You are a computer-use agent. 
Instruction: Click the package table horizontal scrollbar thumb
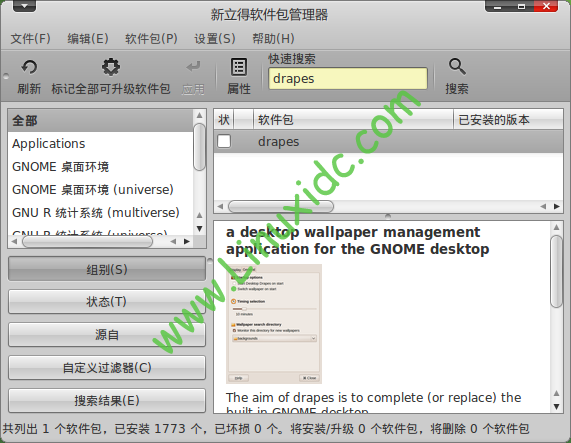[280, 206]
